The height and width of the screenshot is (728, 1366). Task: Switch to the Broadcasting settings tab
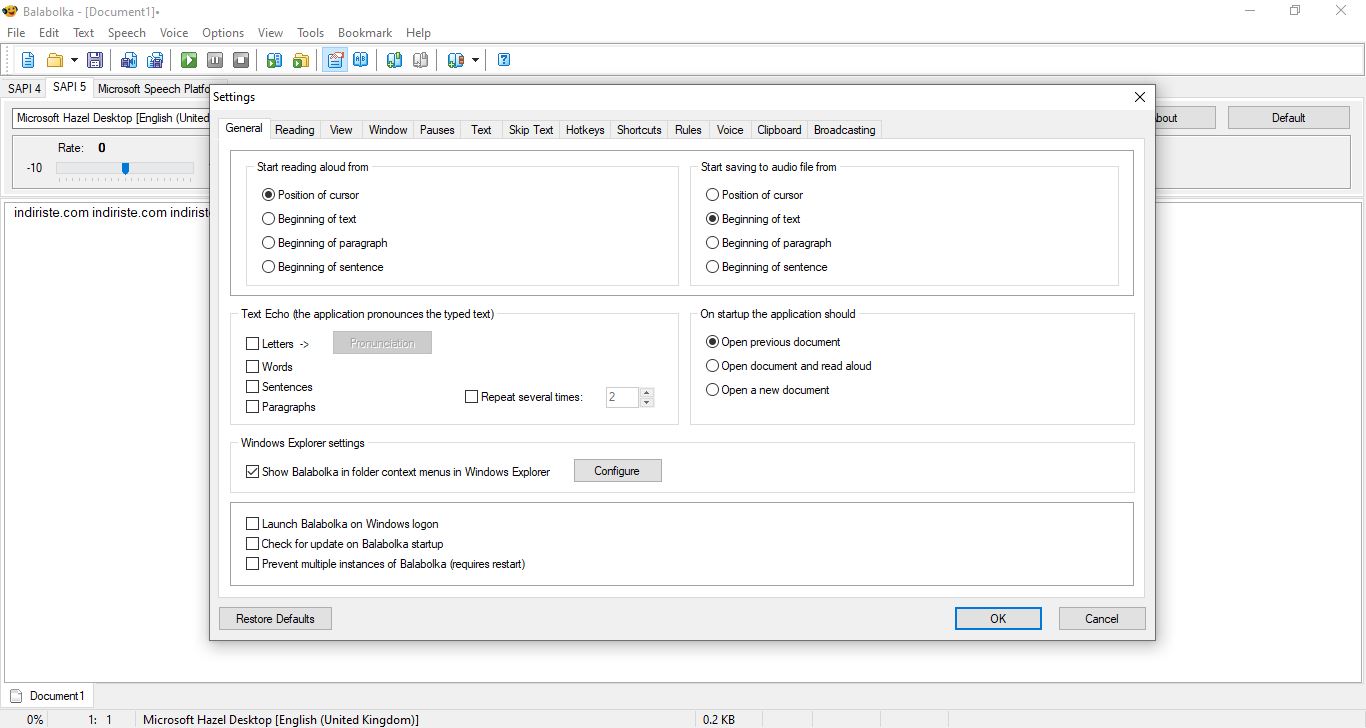click(845, 130)
